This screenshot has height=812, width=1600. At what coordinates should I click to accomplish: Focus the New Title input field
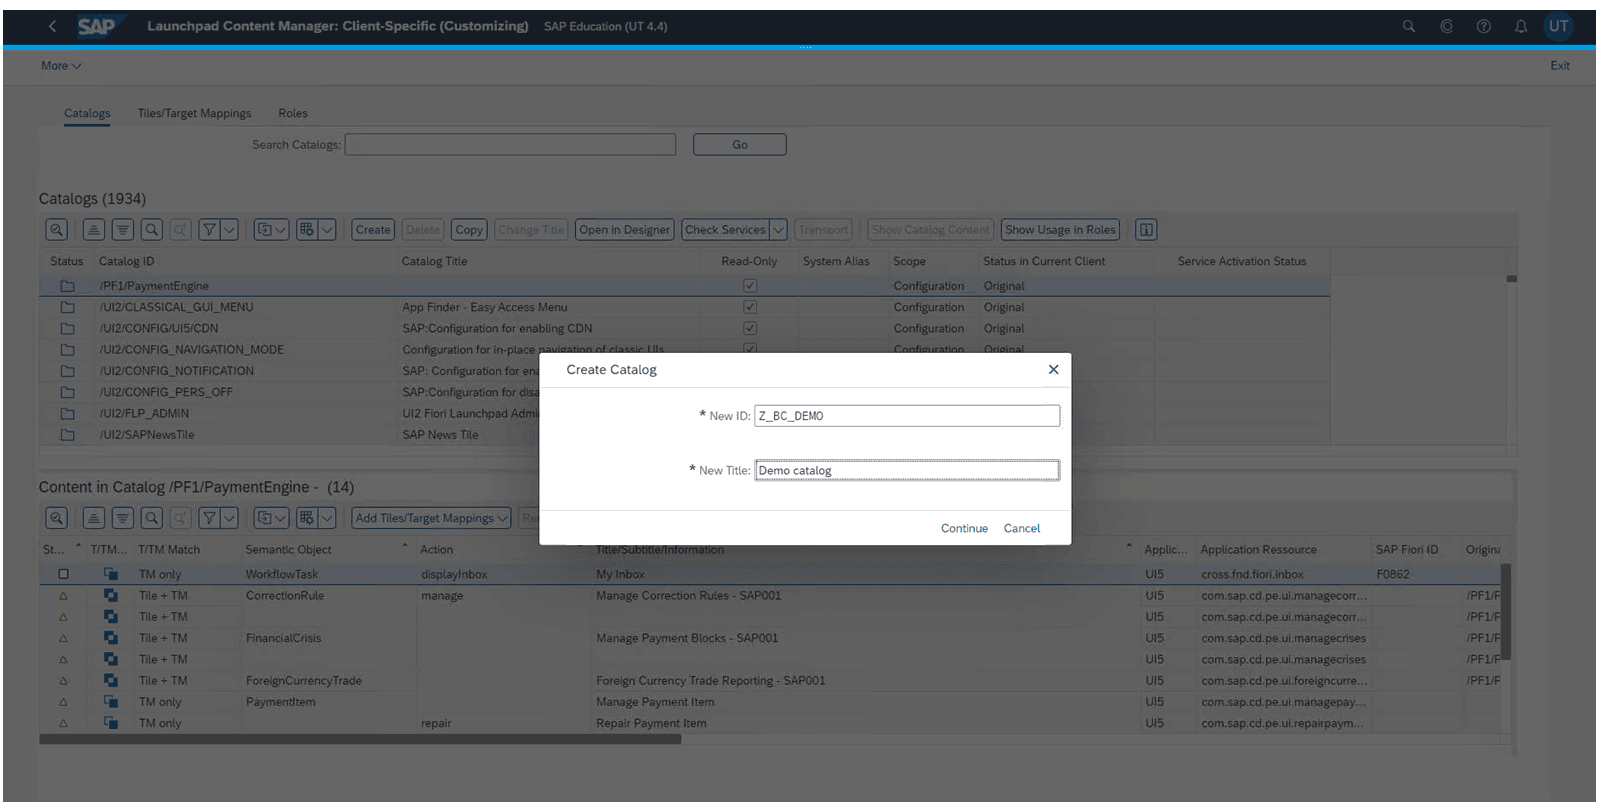pos(907,471)
